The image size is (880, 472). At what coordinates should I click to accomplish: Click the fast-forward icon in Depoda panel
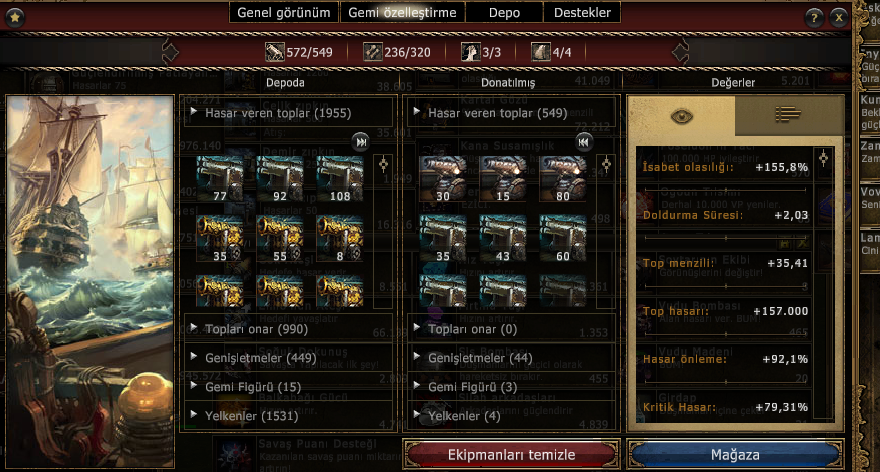(x=361, y=142)
